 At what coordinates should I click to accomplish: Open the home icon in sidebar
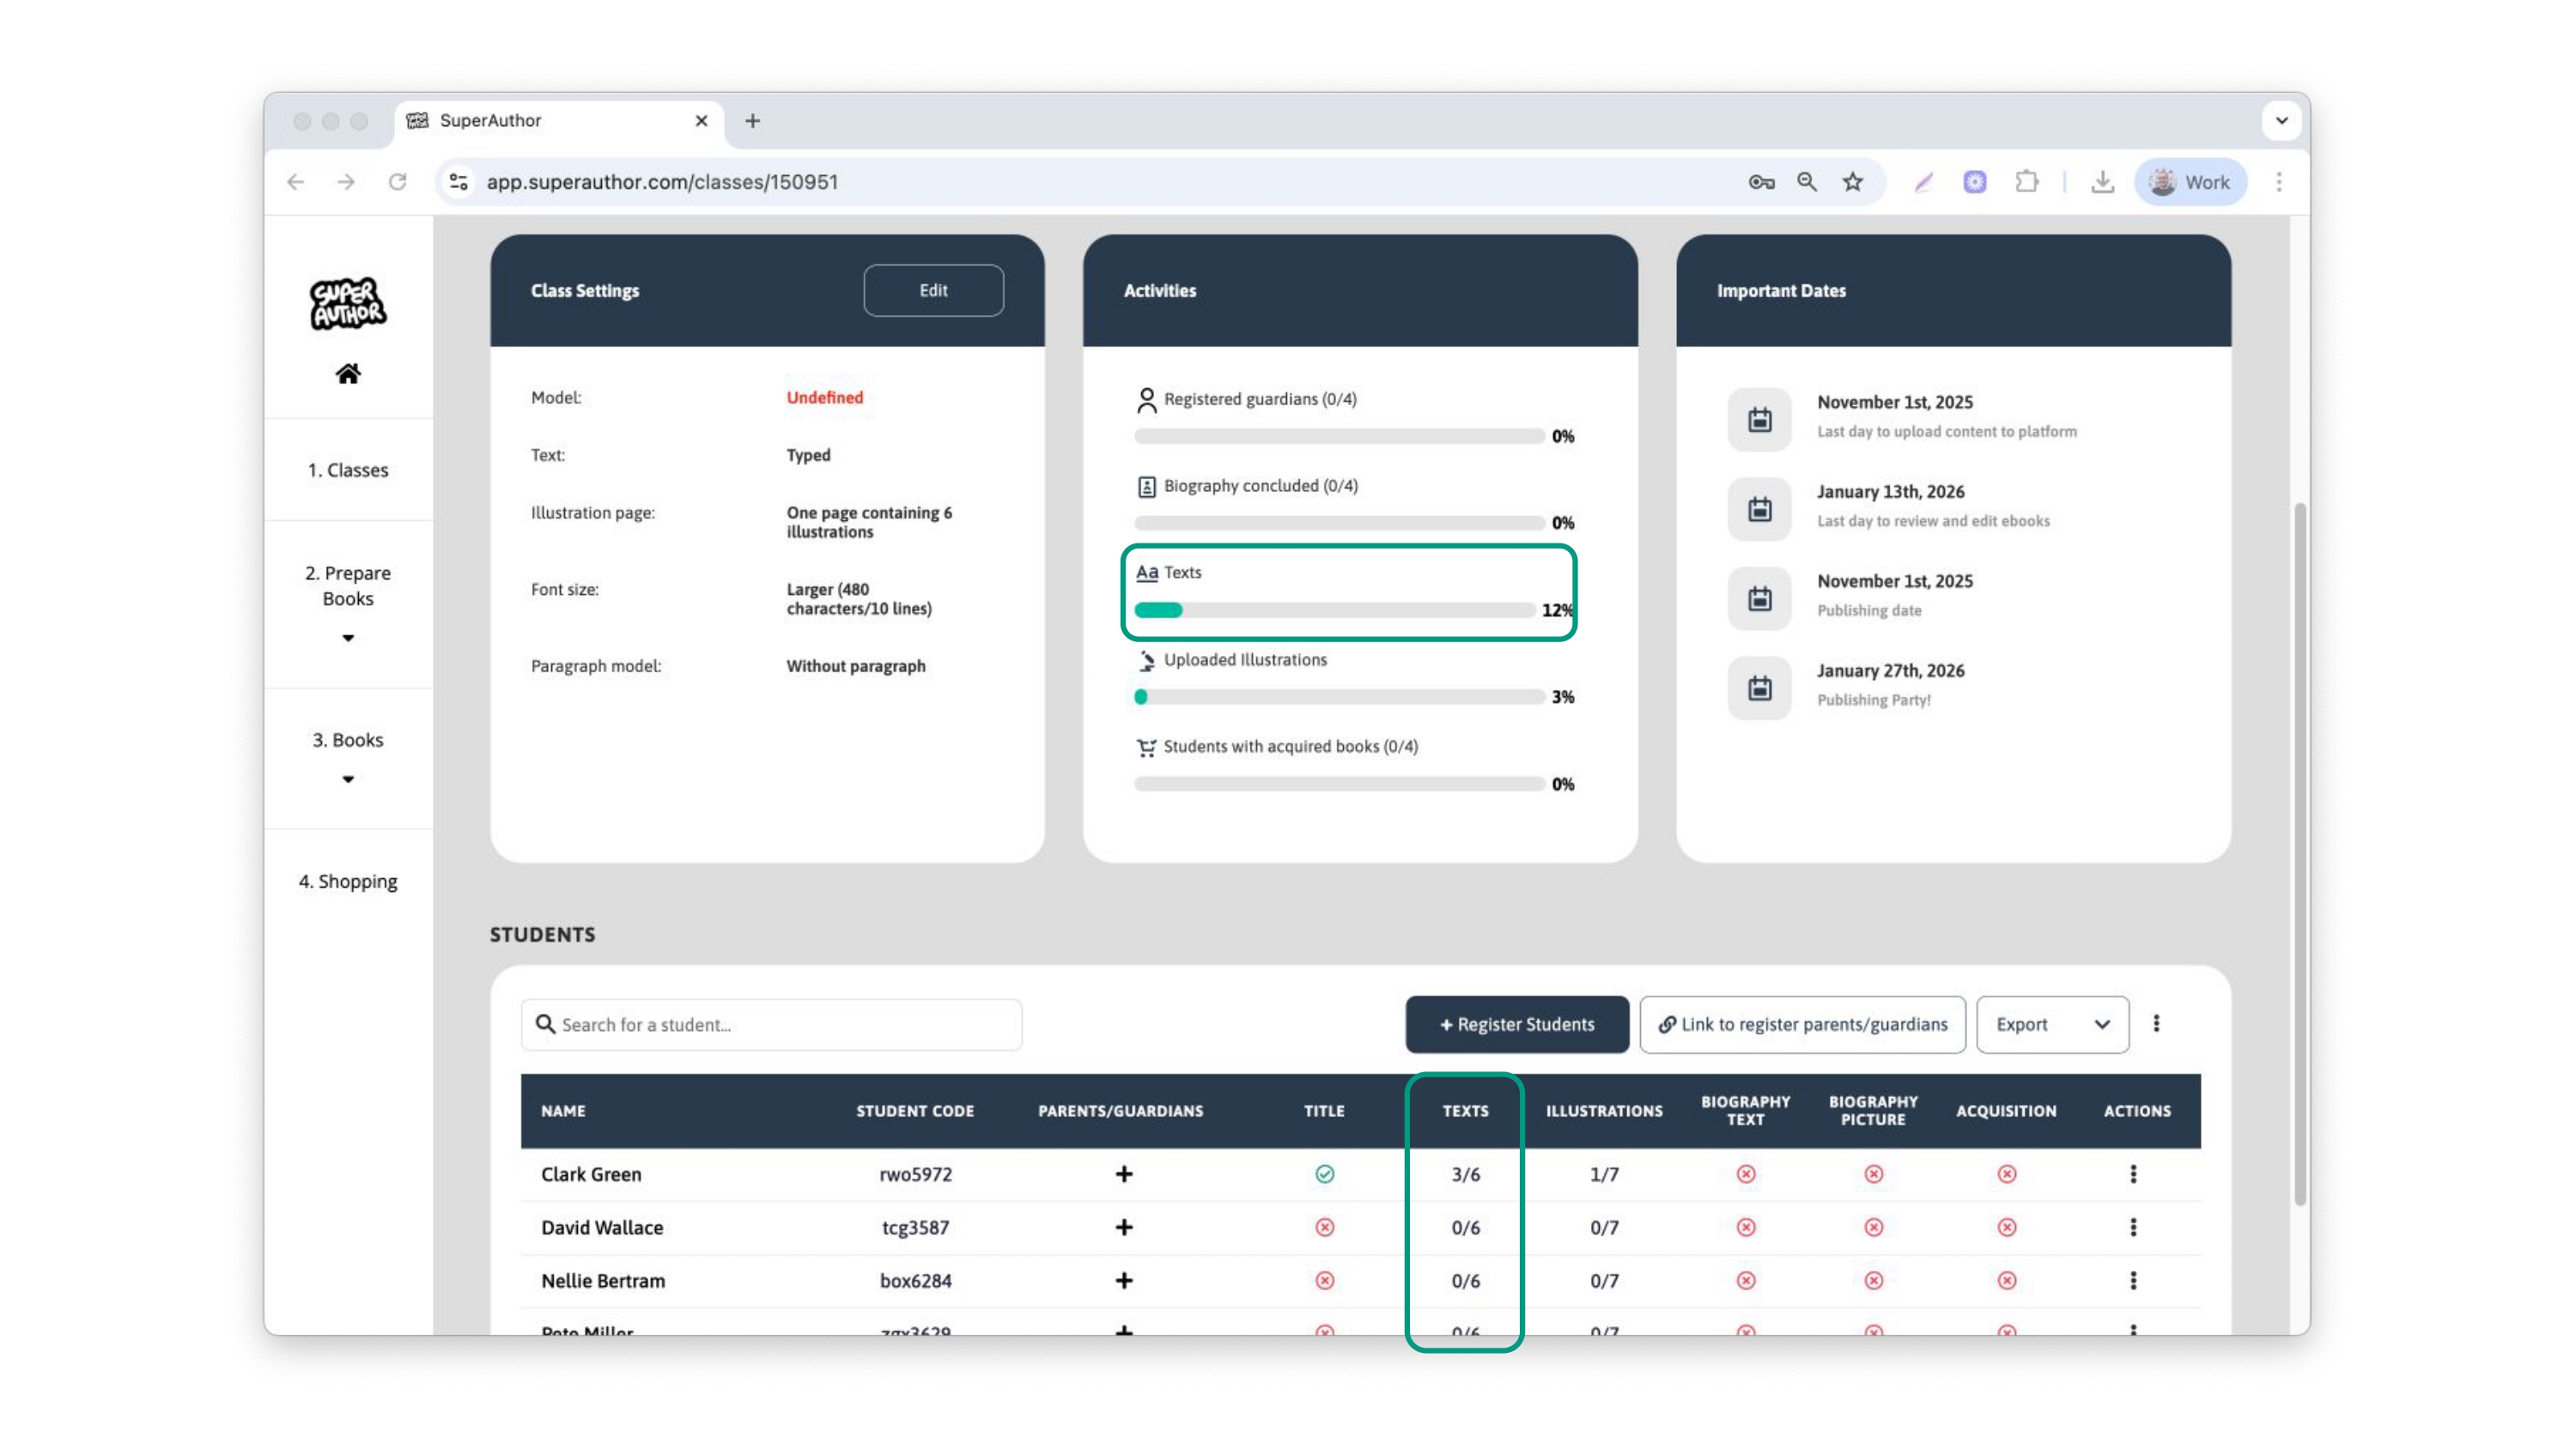click(x=348, y=374)
